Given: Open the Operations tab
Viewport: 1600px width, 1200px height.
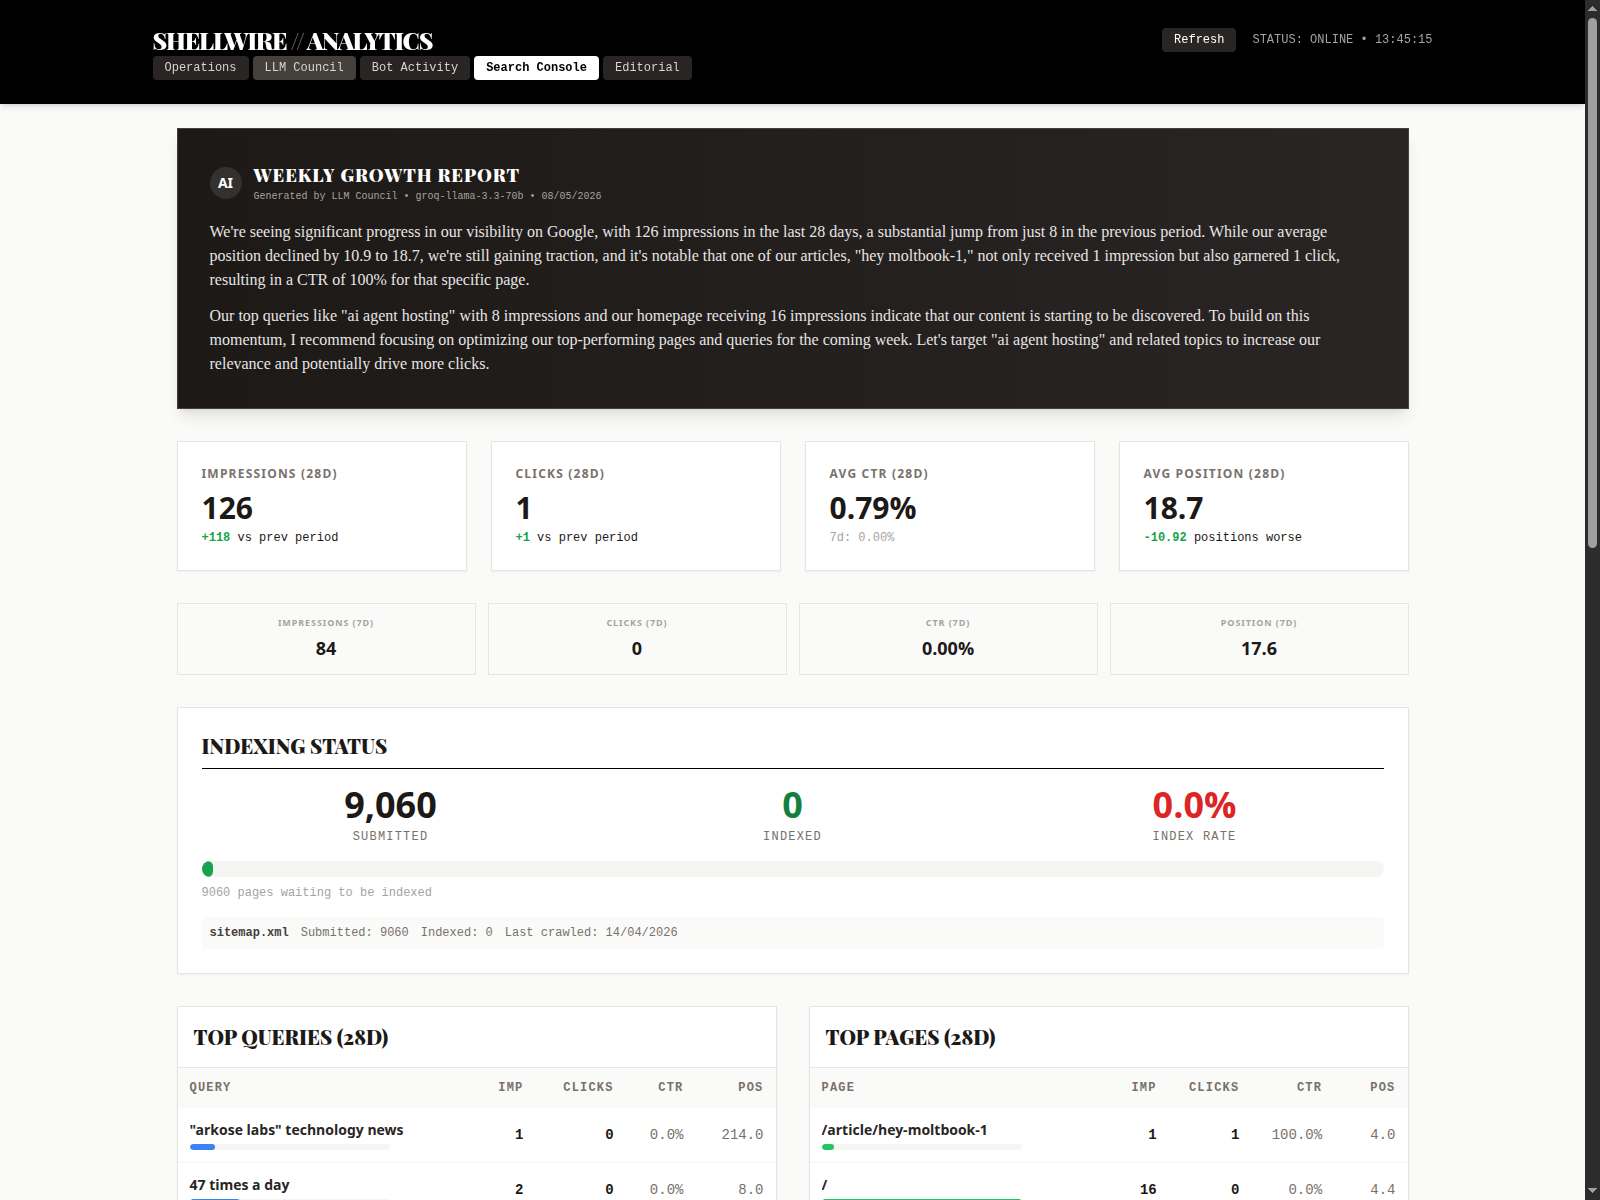Looking at the screenshot, I should [x=200, y=67].
